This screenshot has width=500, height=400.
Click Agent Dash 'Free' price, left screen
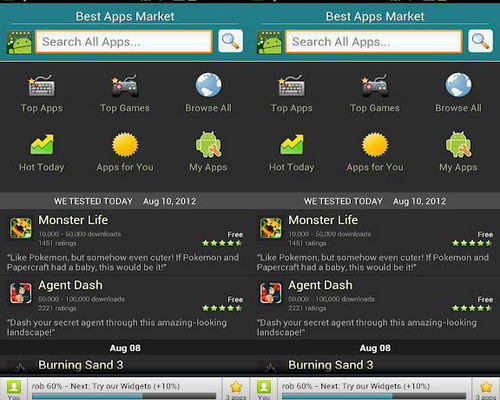point(235,300)
